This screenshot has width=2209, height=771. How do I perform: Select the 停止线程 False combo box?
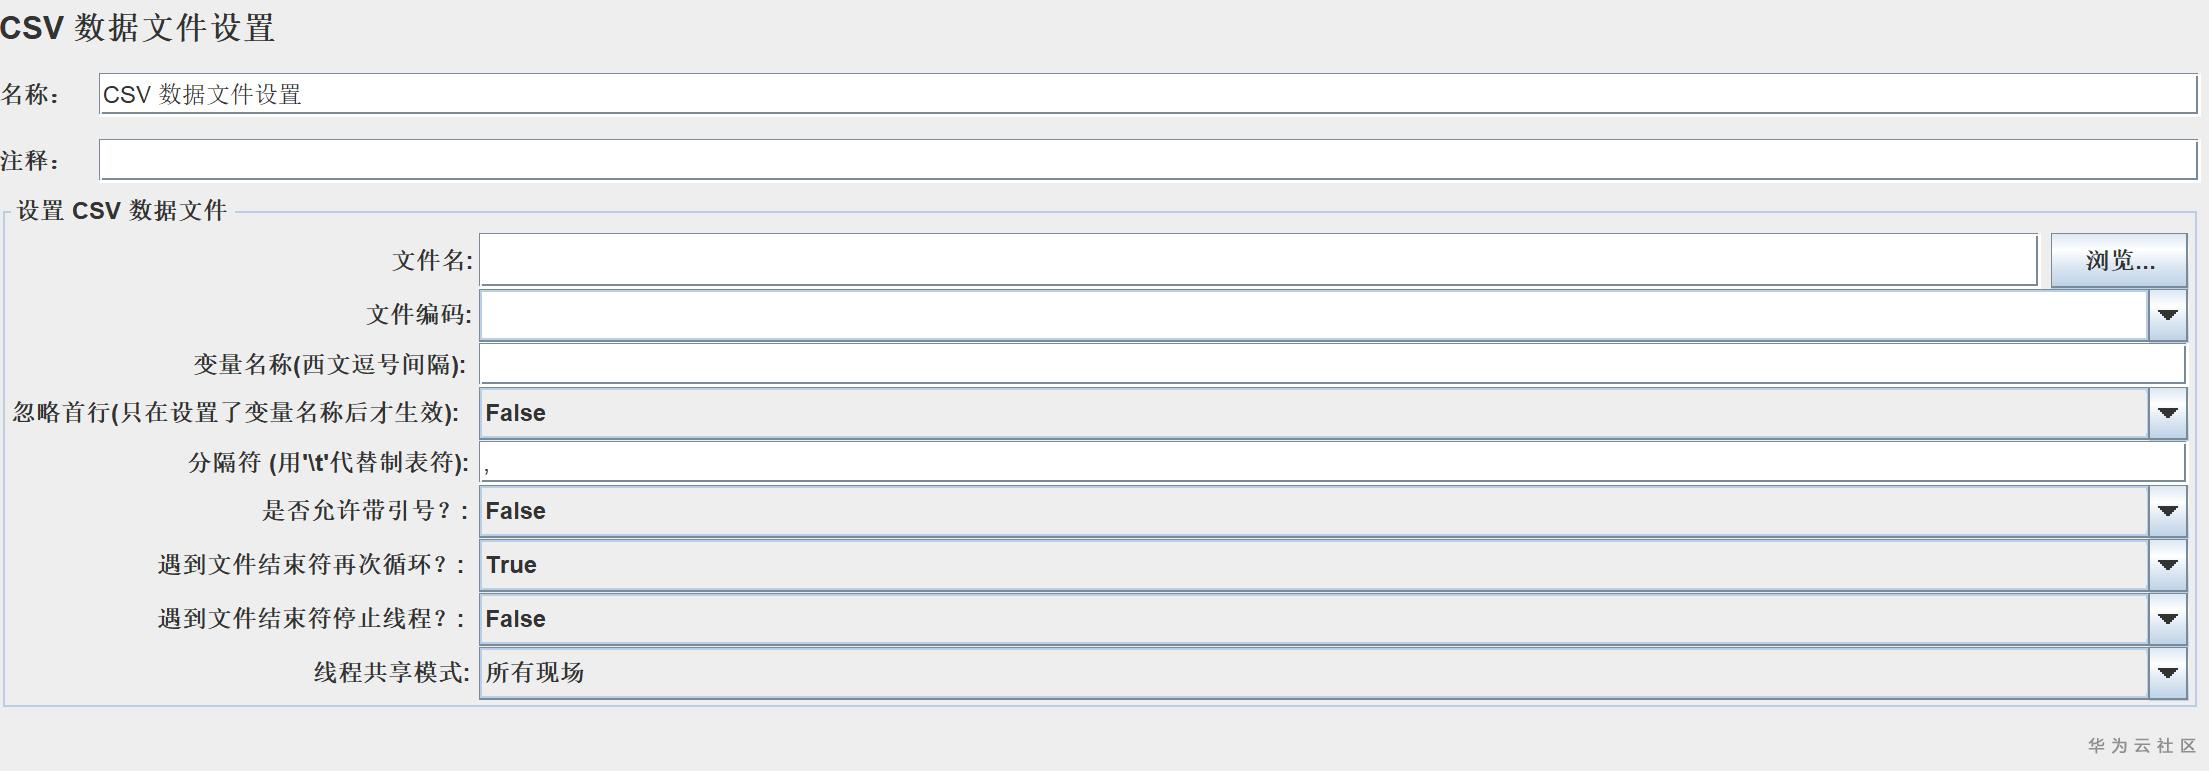(1313, 619)
